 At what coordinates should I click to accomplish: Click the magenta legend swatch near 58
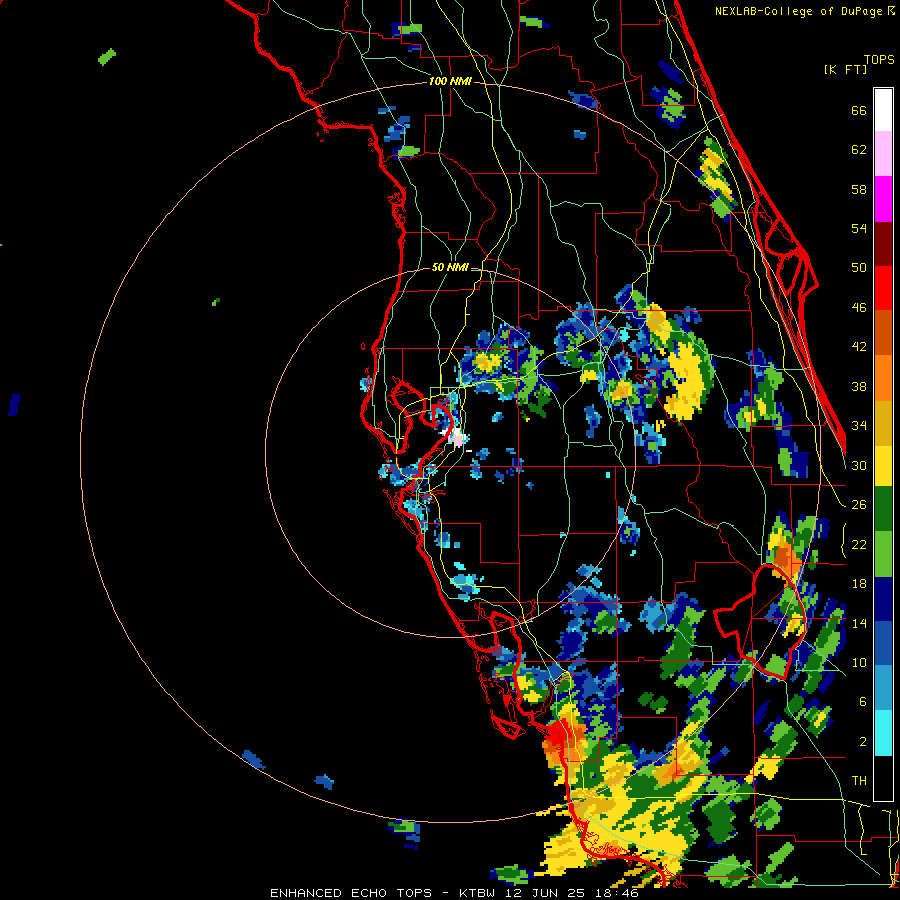pyautogui.click(x=883, y=199)
